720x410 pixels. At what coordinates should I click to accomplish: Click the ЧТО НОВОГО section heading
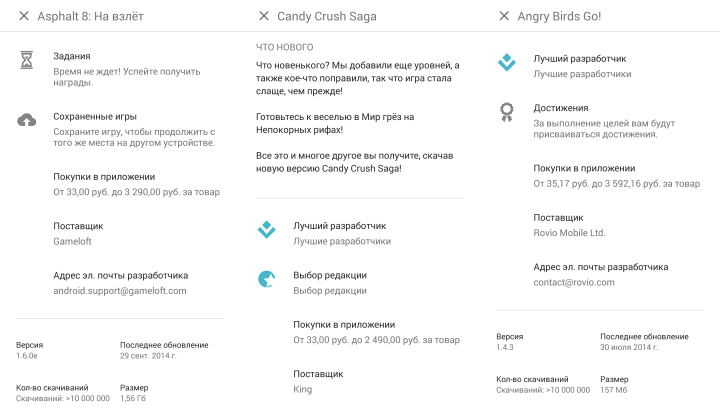point(285,47)
